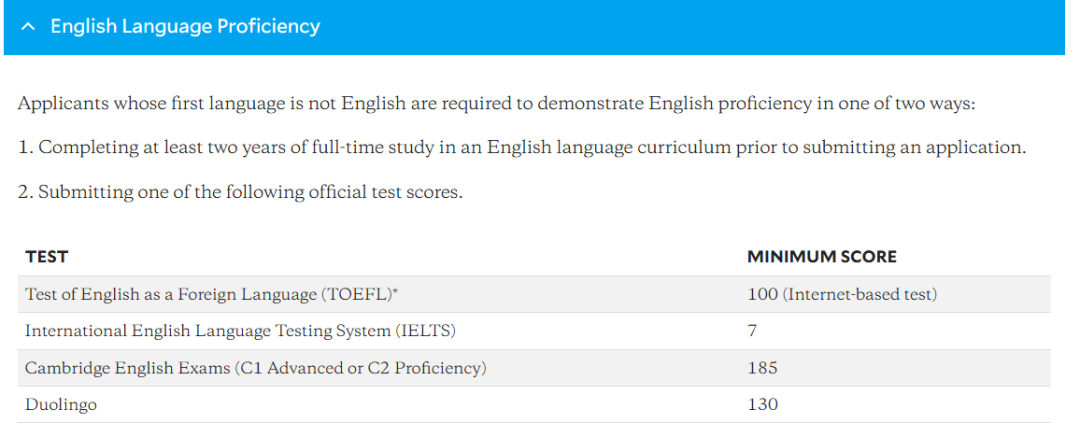Collapse the English Language Proficiency chevron icon
Image resolution: width=1080 pixels, height=437 pixels.
pos(28,27)
